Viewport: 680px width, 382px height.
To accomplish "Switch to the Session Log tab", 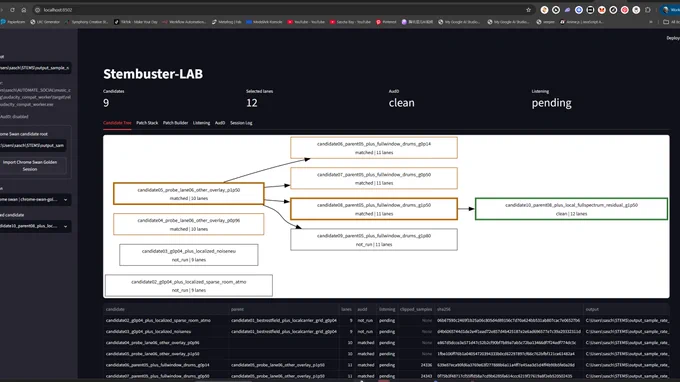I will click(241, 123).
